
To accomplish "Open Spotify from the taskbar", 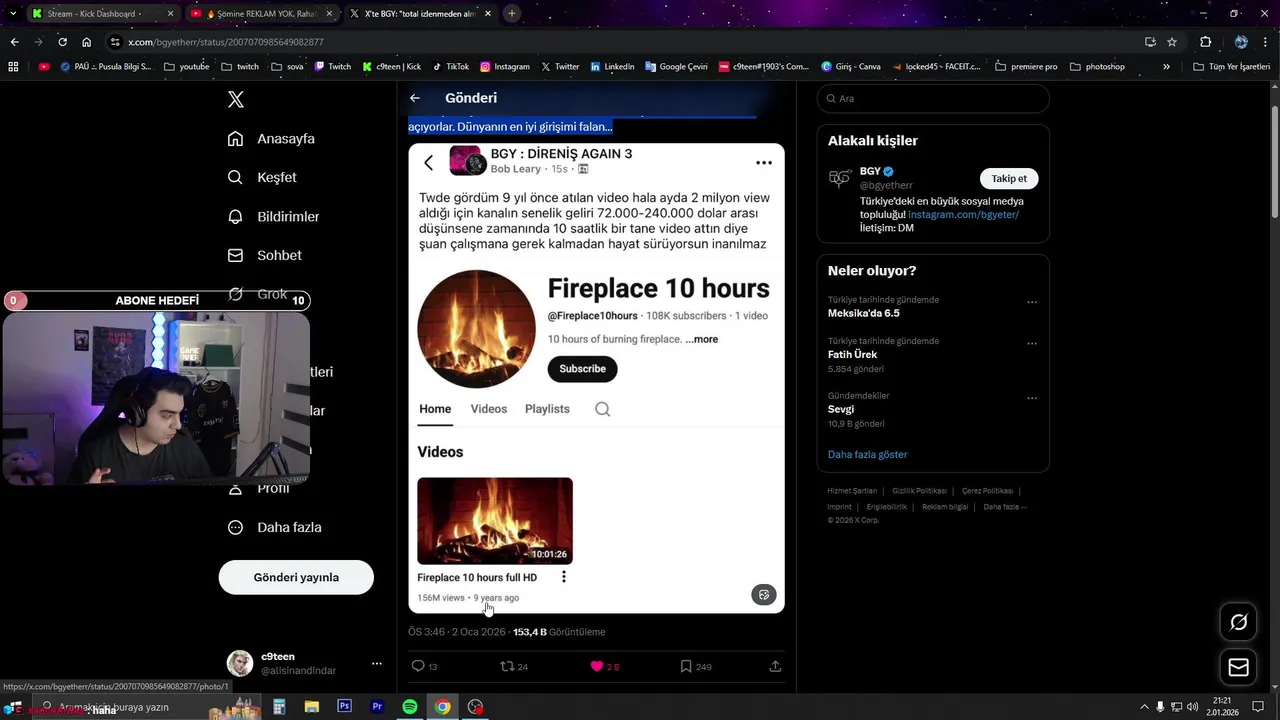I will point(410,706).
